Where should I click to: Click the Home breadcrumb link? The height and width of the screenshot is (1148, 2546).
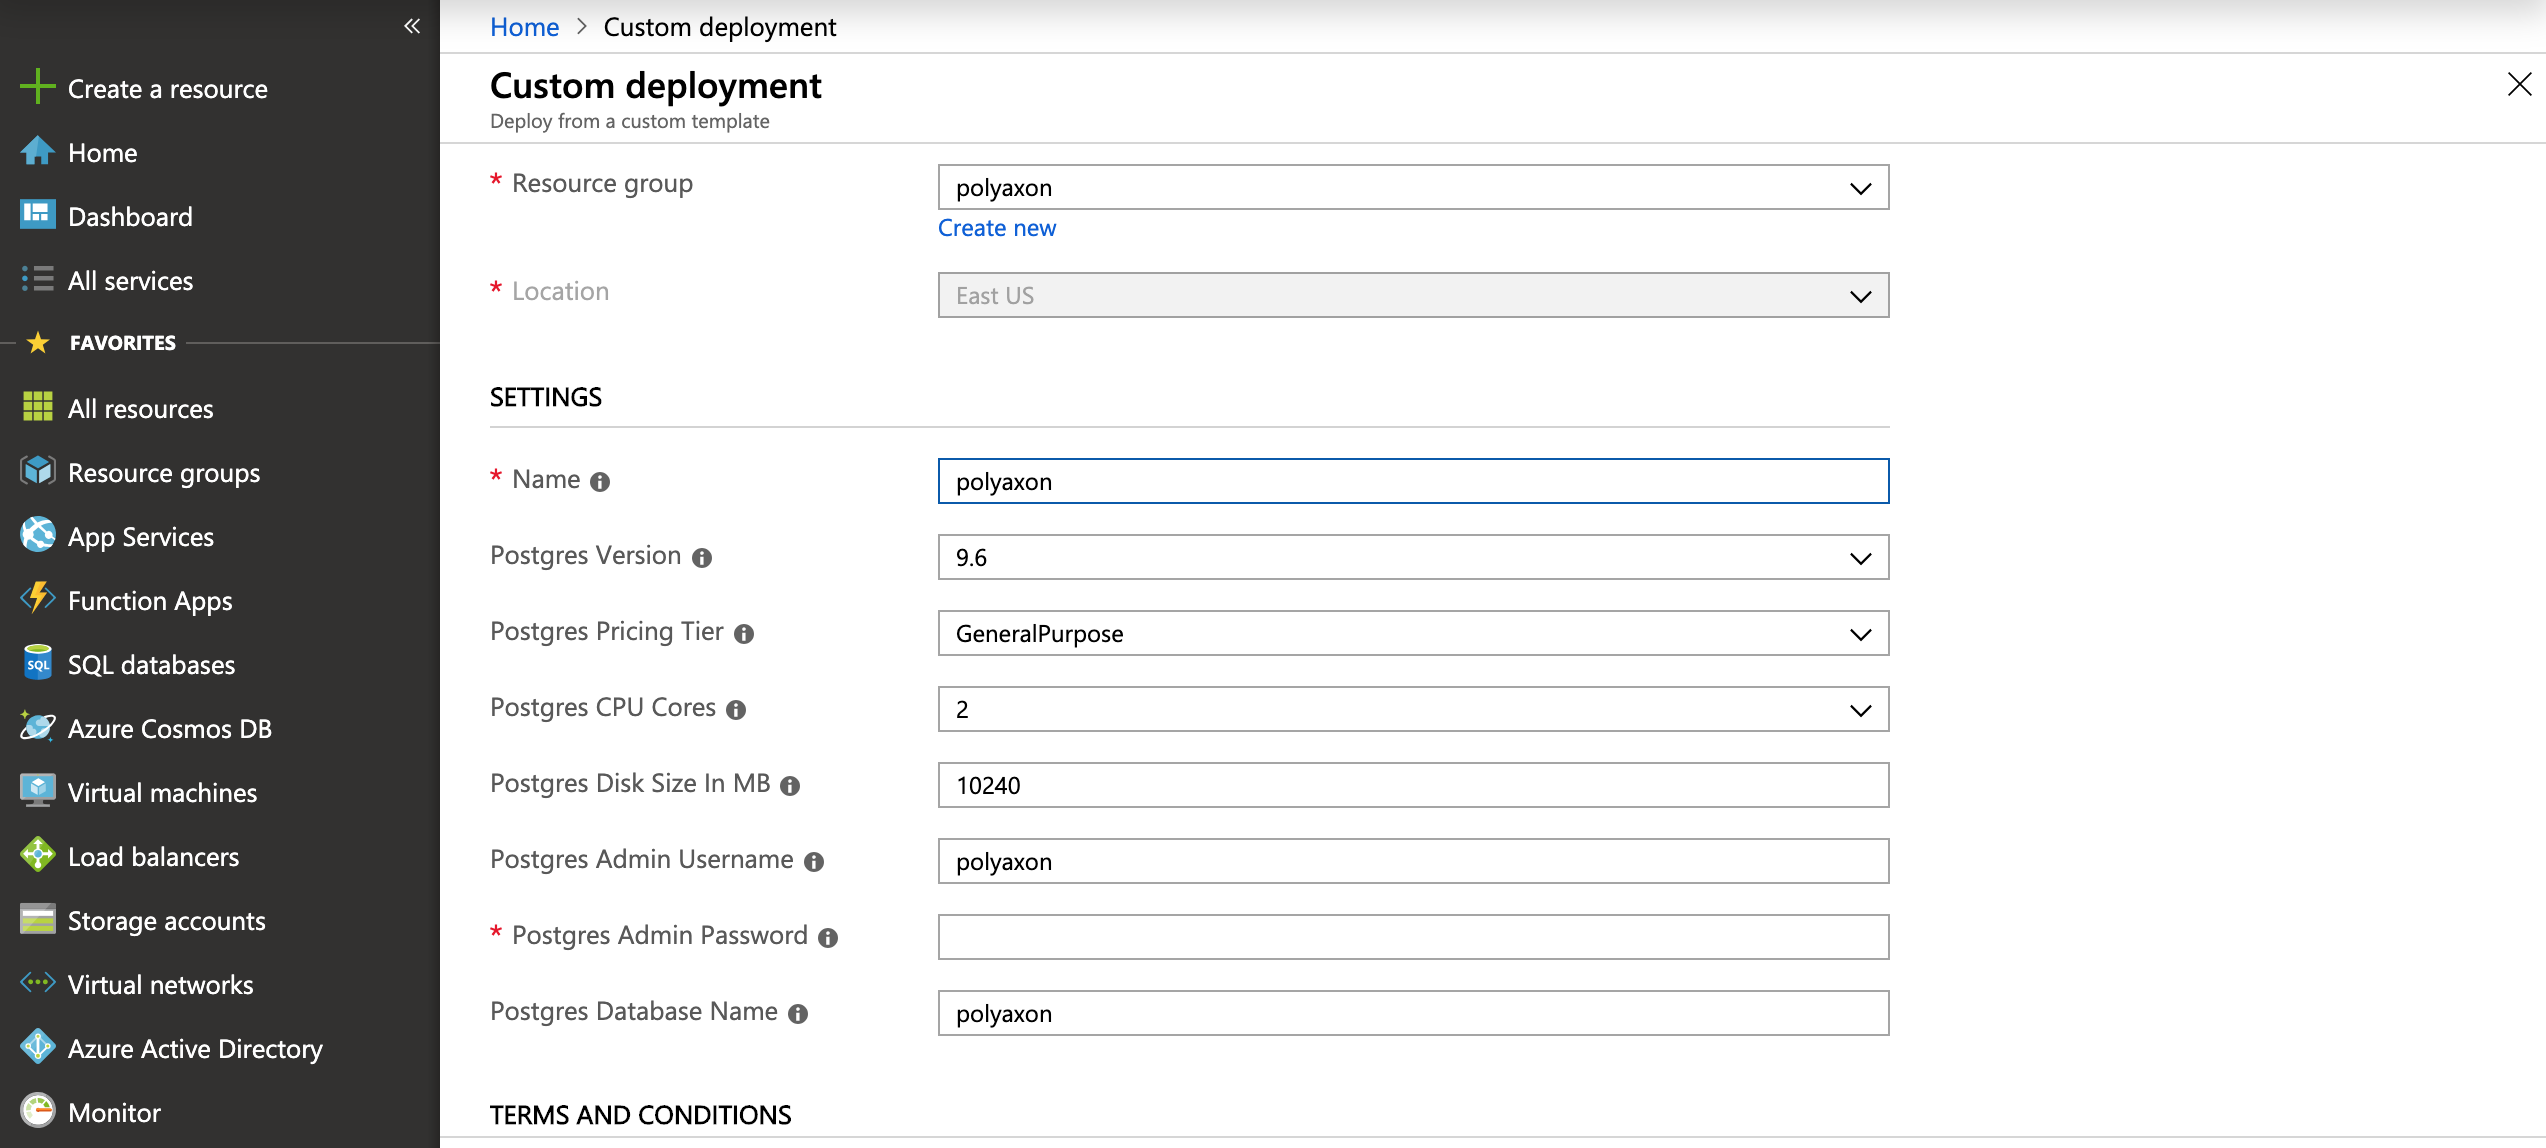(x=524, y=27)
